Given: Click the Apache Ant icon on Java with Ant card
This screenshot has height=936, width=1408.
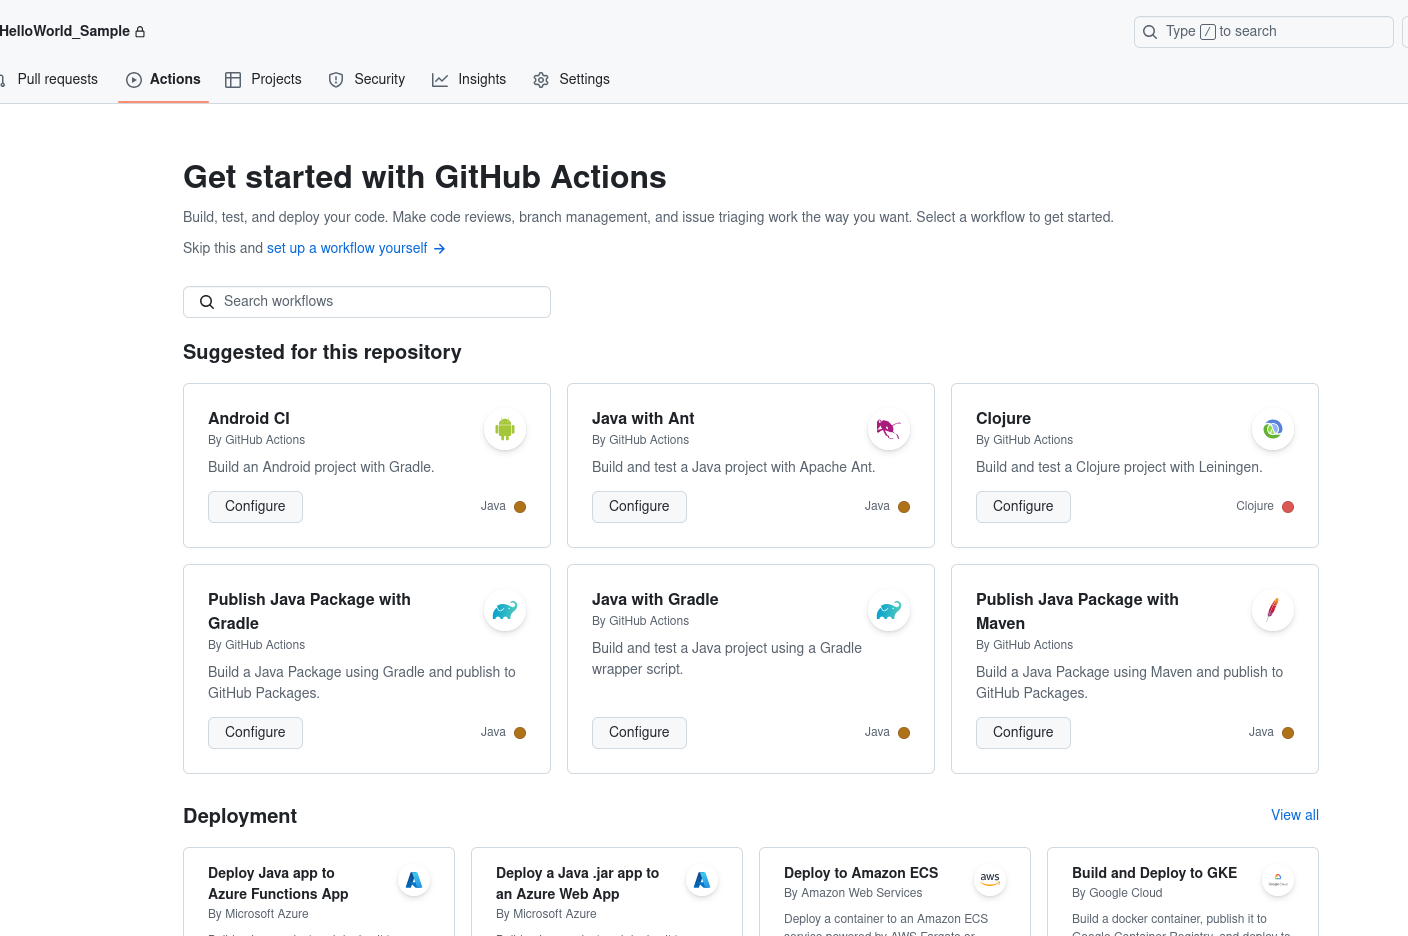Looking at the screenshot, I should click(x=888, y=428).
